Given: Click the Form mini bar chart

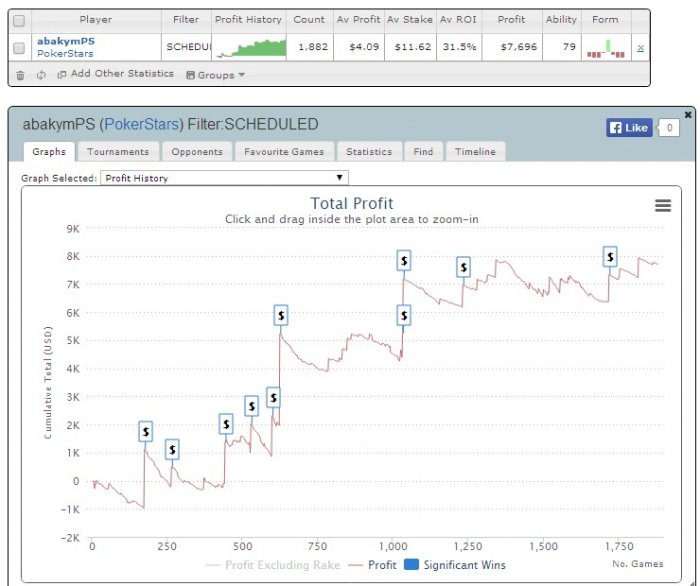Looking at the screenshot, I should tap(606, 49).
